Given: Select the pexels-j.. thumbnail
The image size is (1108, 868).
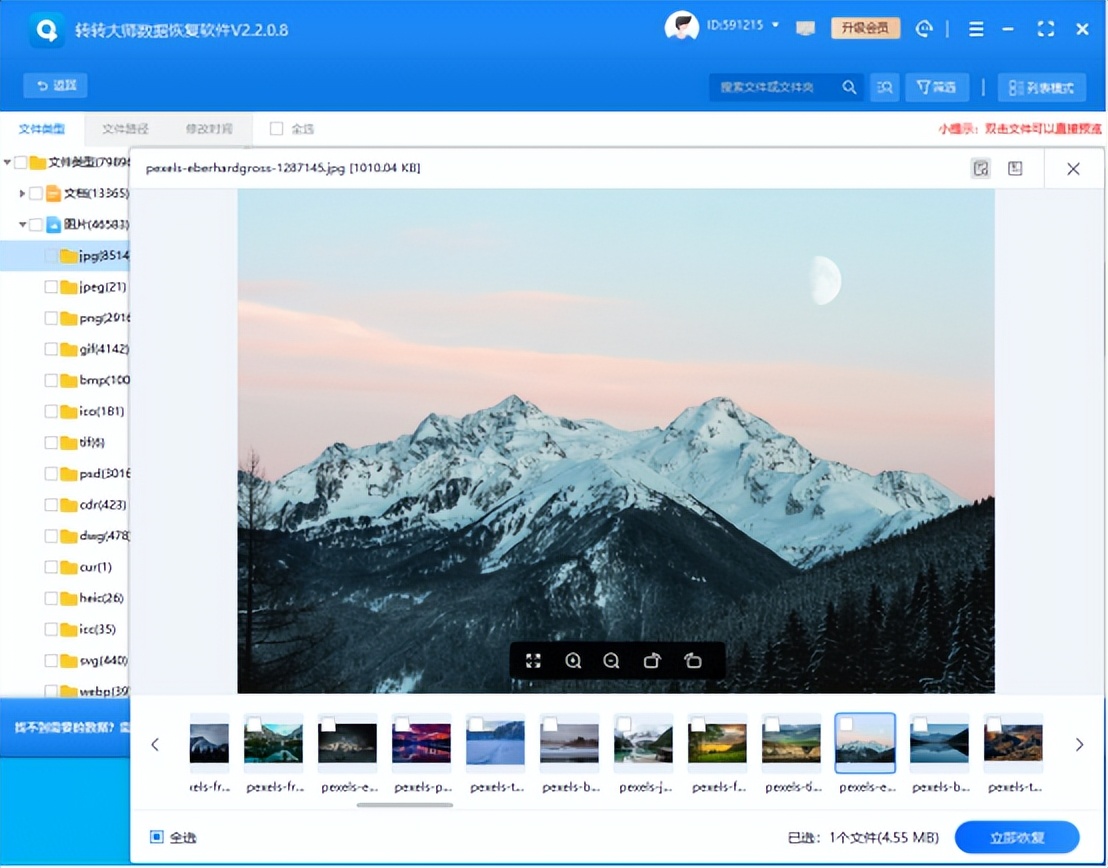Looking at the screenshot, I should point(644,742).
